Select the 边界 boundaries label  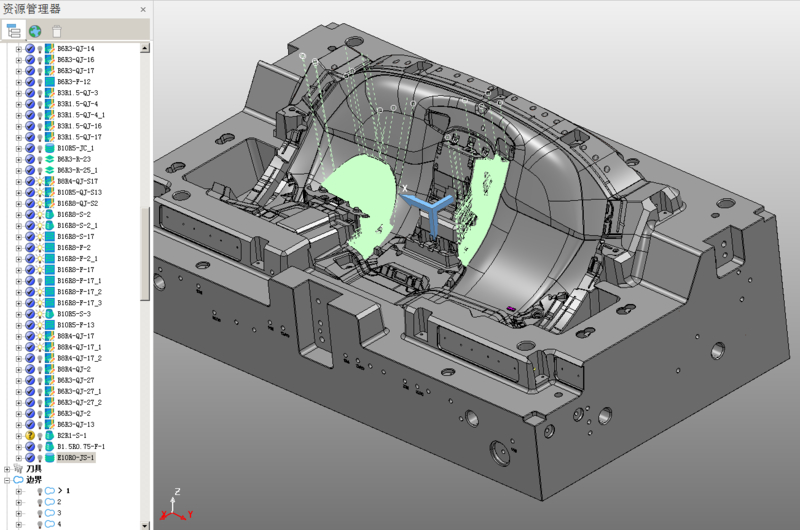click(34, 480)
